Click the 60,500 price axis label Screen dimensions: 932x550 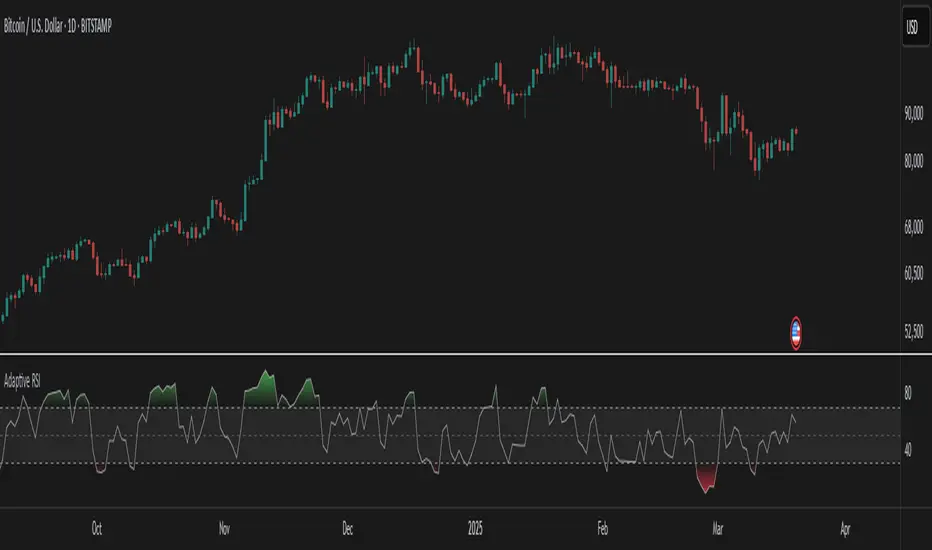[x=914, y=273]
